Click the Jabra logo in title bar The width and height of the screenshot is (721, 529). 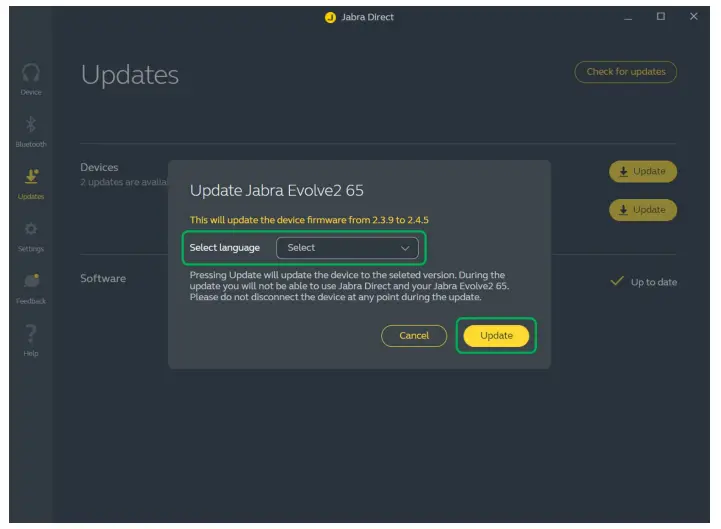330,17
